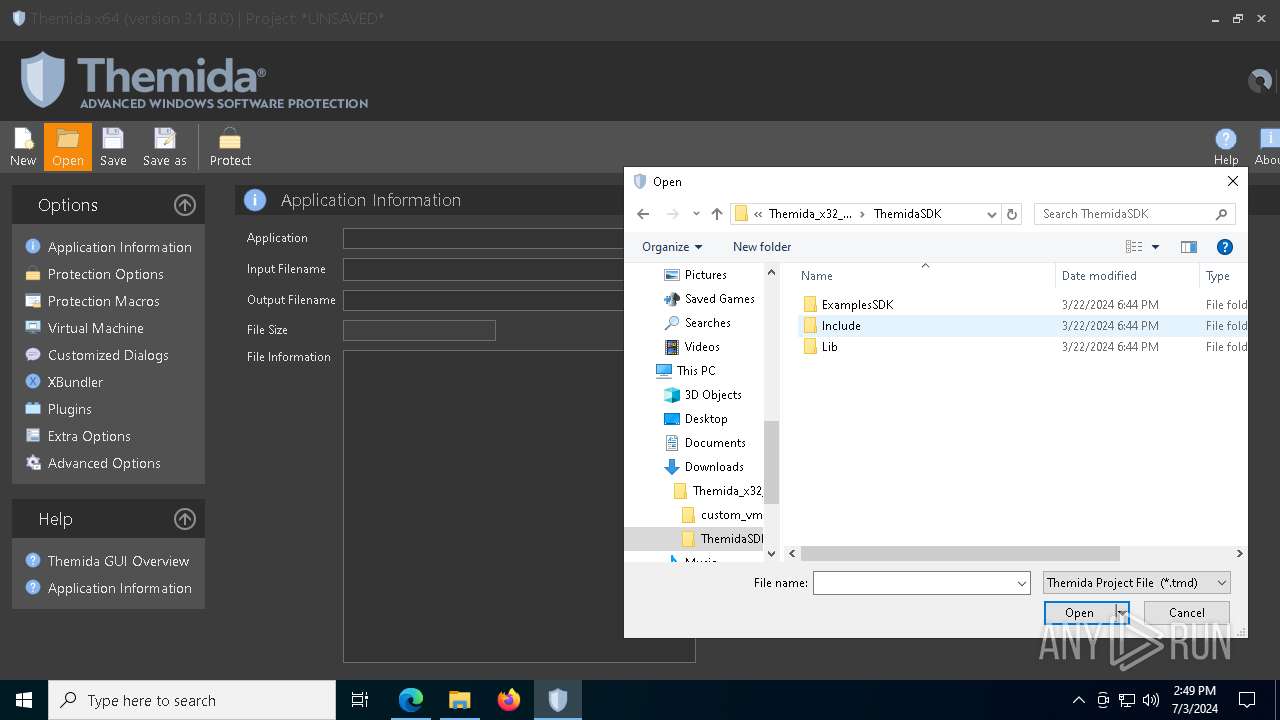The image size is (1280, 720).
Task: Collapse the Options panel
Action: [x=185, y=205]
